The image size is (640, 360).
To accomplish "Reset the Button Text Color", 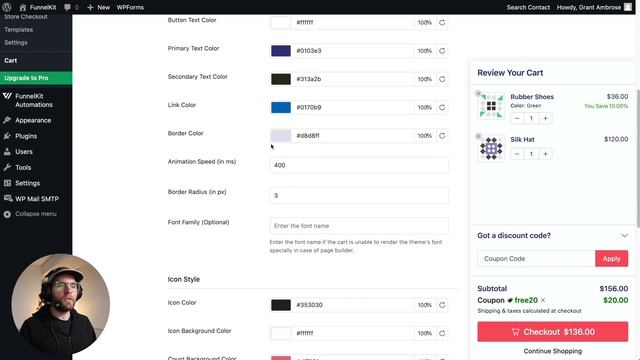I will [x=442, y=22].
